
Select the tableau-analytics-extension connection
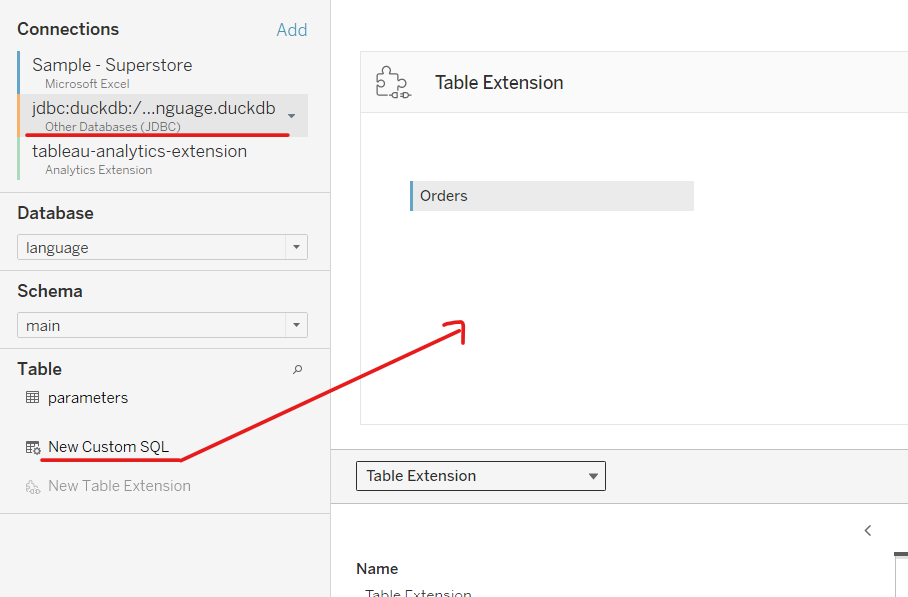(139, 152)
